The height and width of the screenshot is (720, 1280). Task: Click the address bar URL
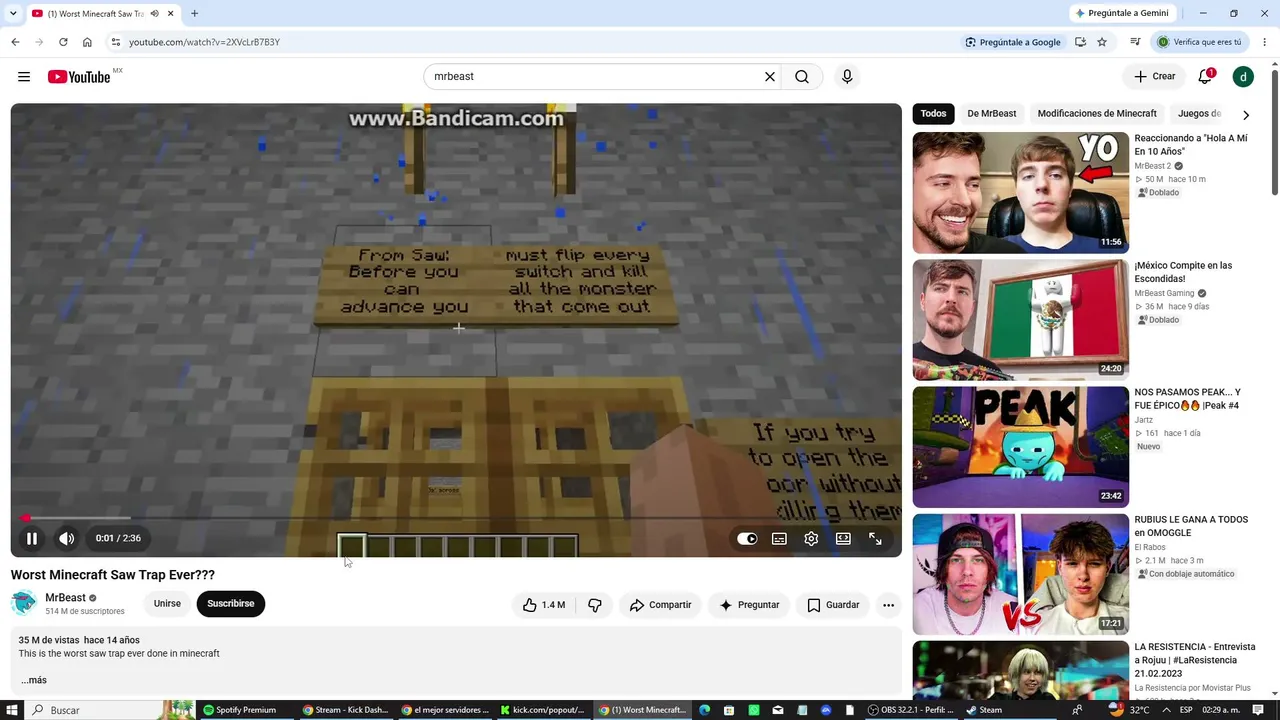click(204, 42)
